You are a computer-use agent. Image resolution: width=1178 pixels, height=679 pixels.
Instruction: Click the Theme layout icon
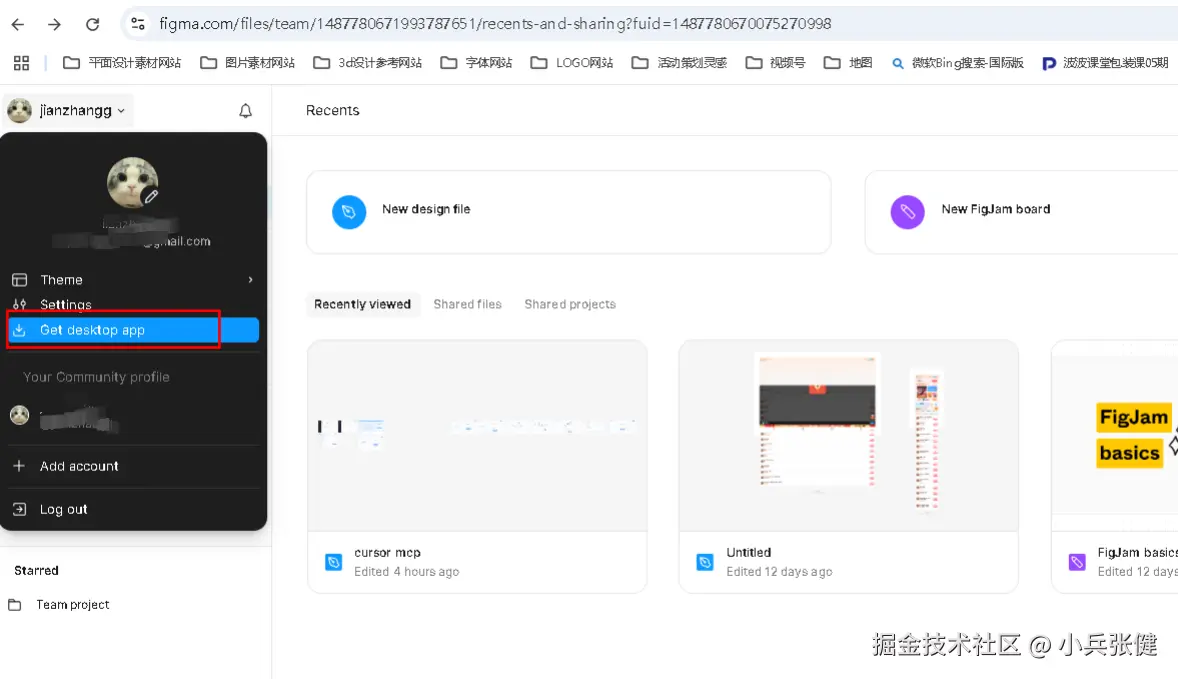click(x=20, y=279)
